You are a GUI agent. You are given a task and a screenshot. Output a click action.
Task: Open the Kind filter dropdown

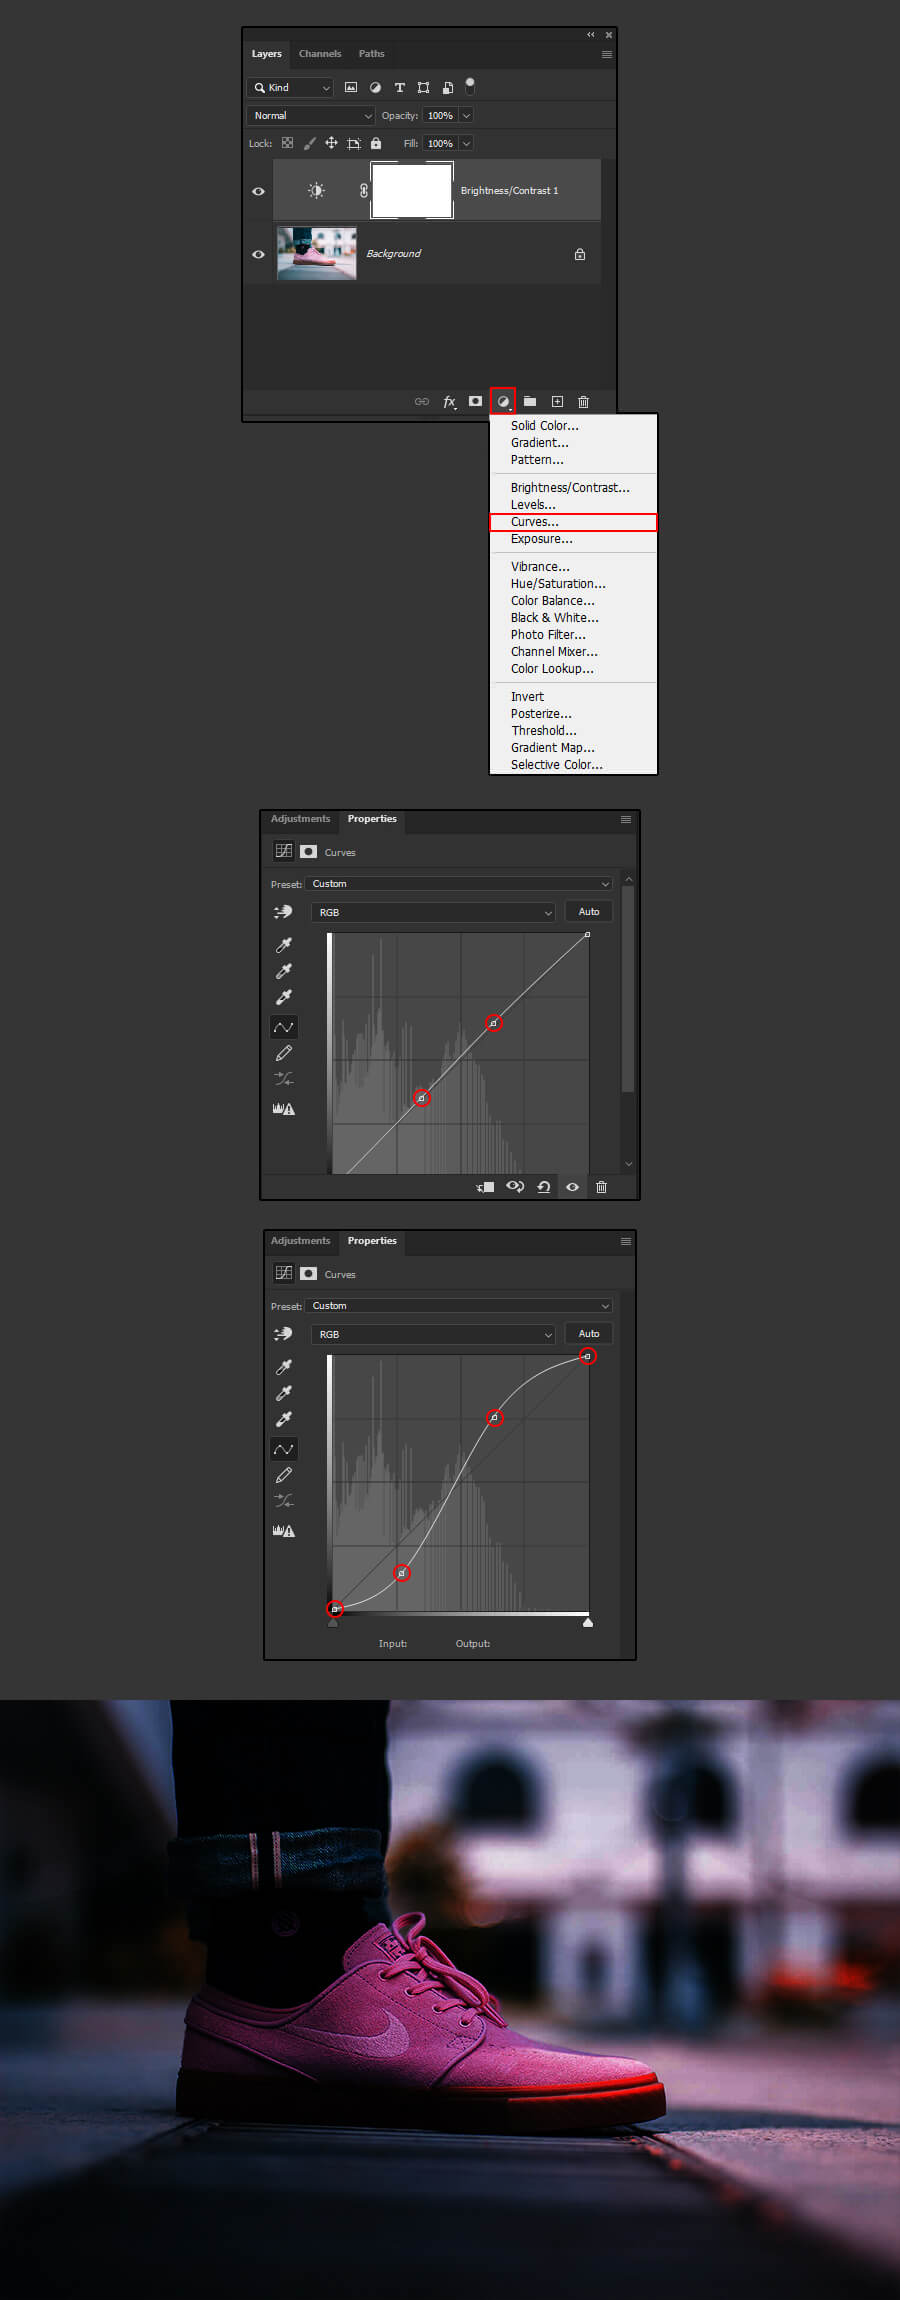coord(290,88)
